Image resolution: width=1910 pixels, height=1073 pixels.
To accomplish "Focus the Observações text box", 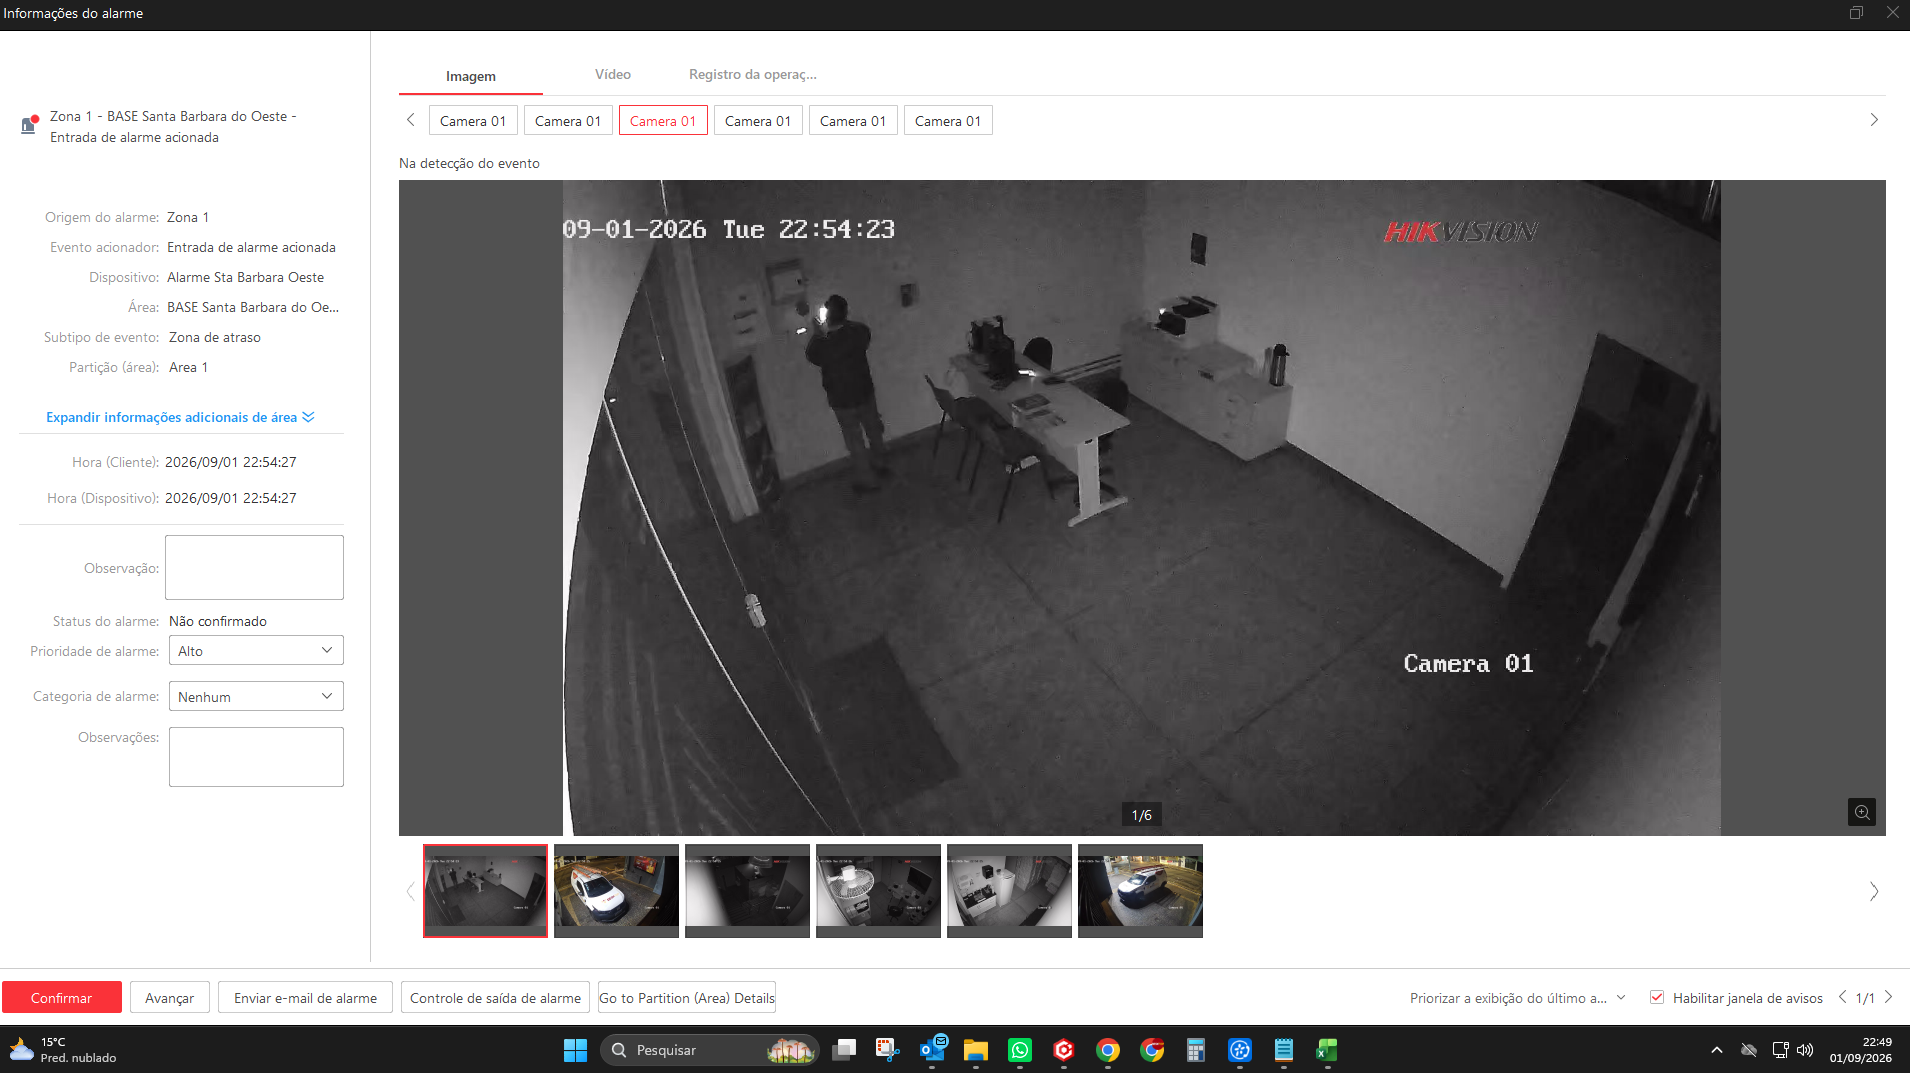I will (256, 757).
